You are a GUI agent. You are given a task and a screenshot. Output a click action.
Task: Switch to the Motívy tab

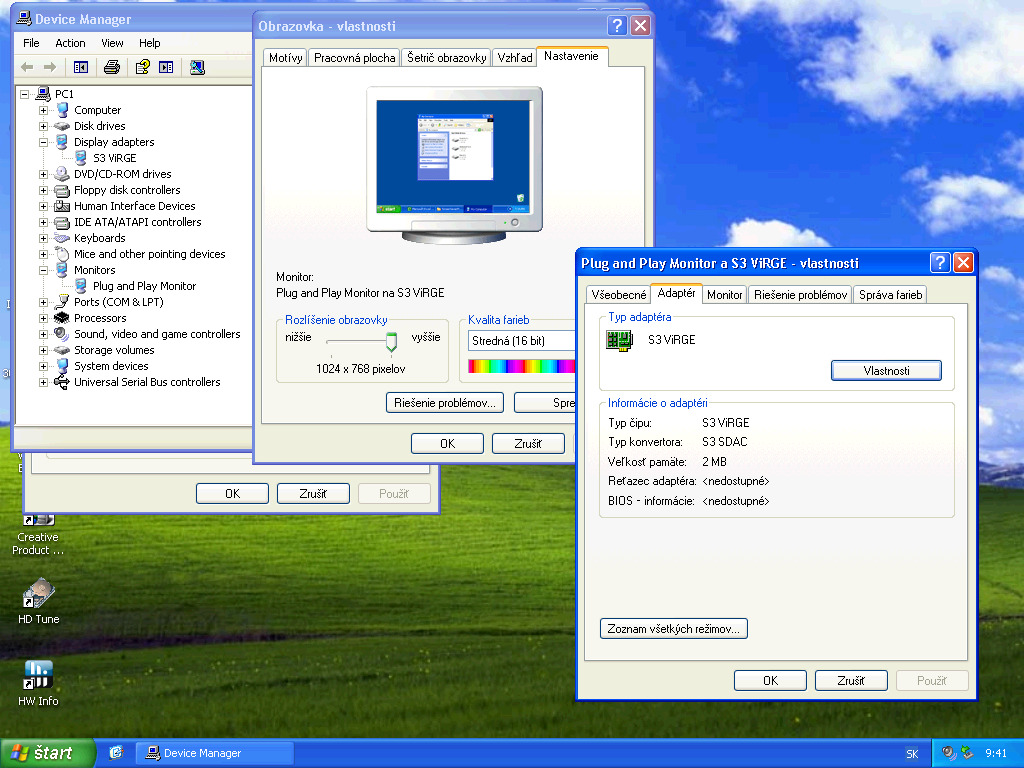pyautogui.click(x=285, y=57)
